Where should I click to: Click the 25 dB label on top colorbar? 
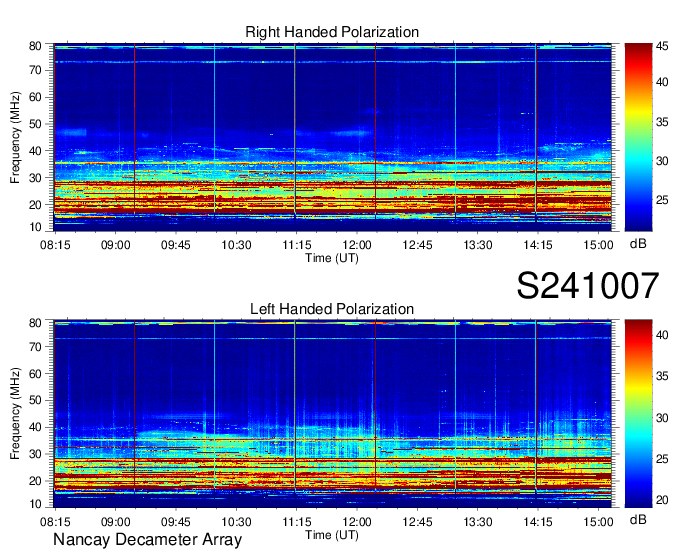coord(662,200)
